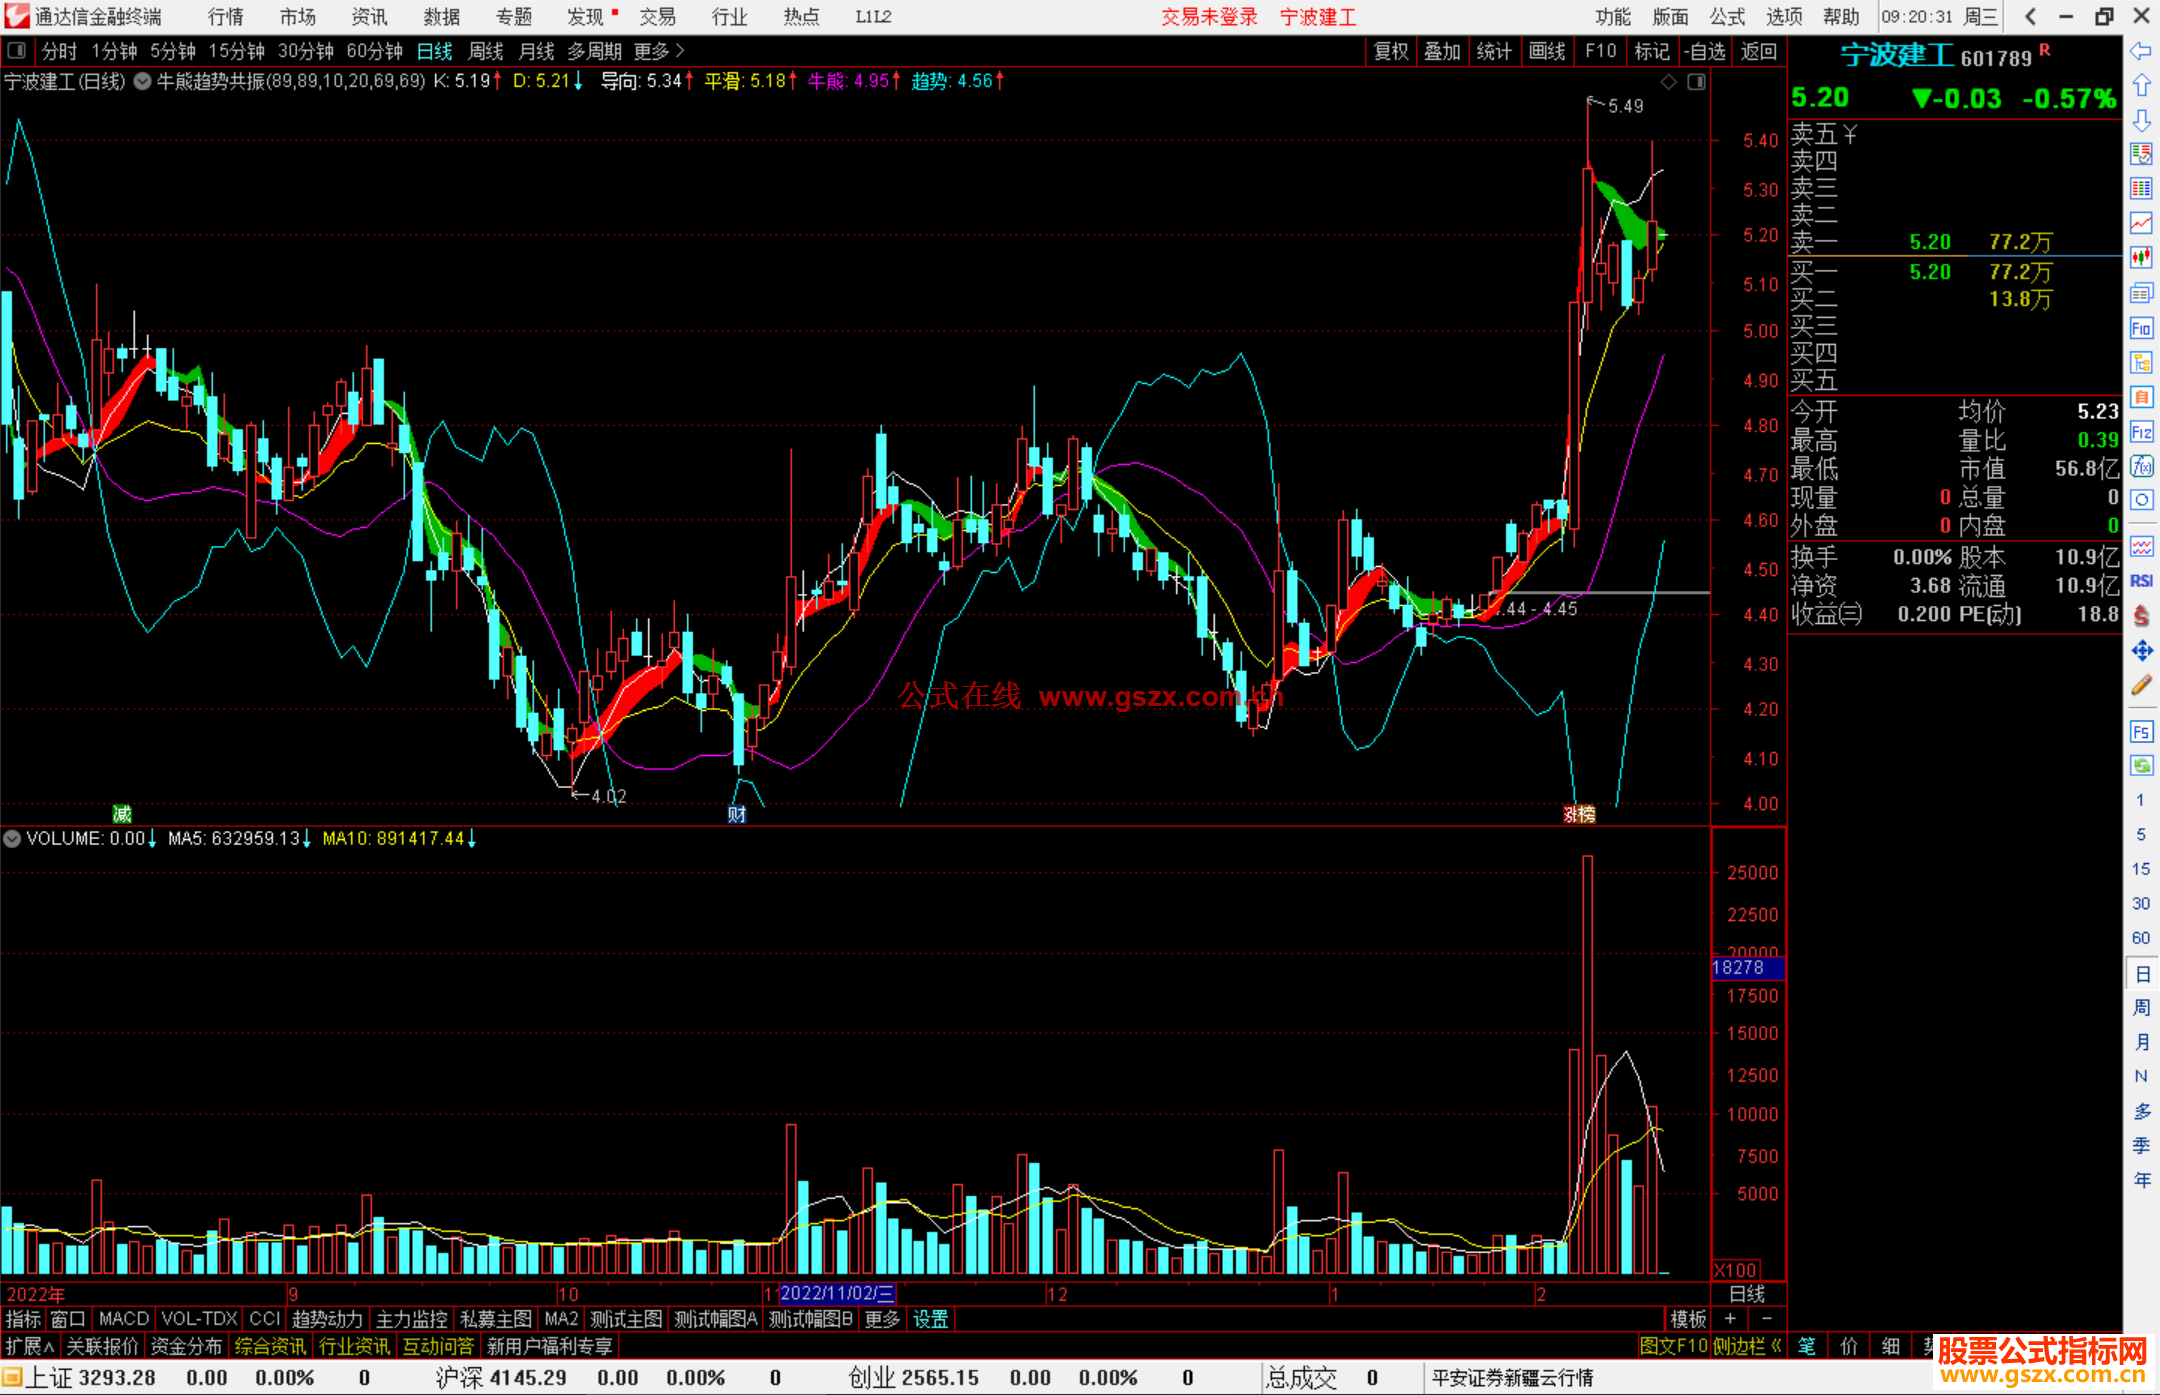Click the blue left arrow back icon
The height and width of the screenshot is (1395, 2160).
[x=2141, y=50]
